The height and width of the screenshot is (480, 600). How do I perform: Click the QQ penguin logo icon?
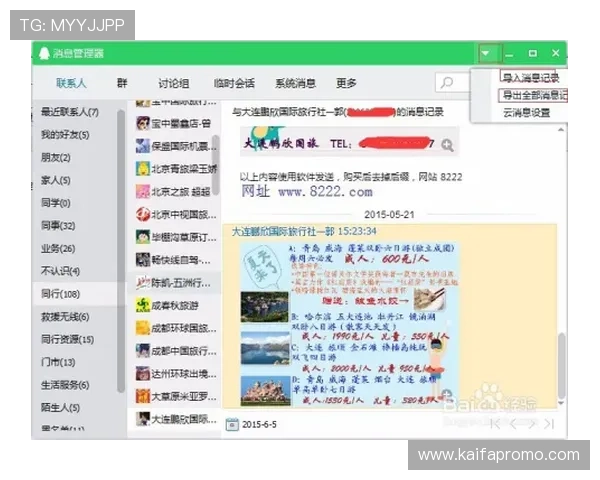[x=45, y=53]
